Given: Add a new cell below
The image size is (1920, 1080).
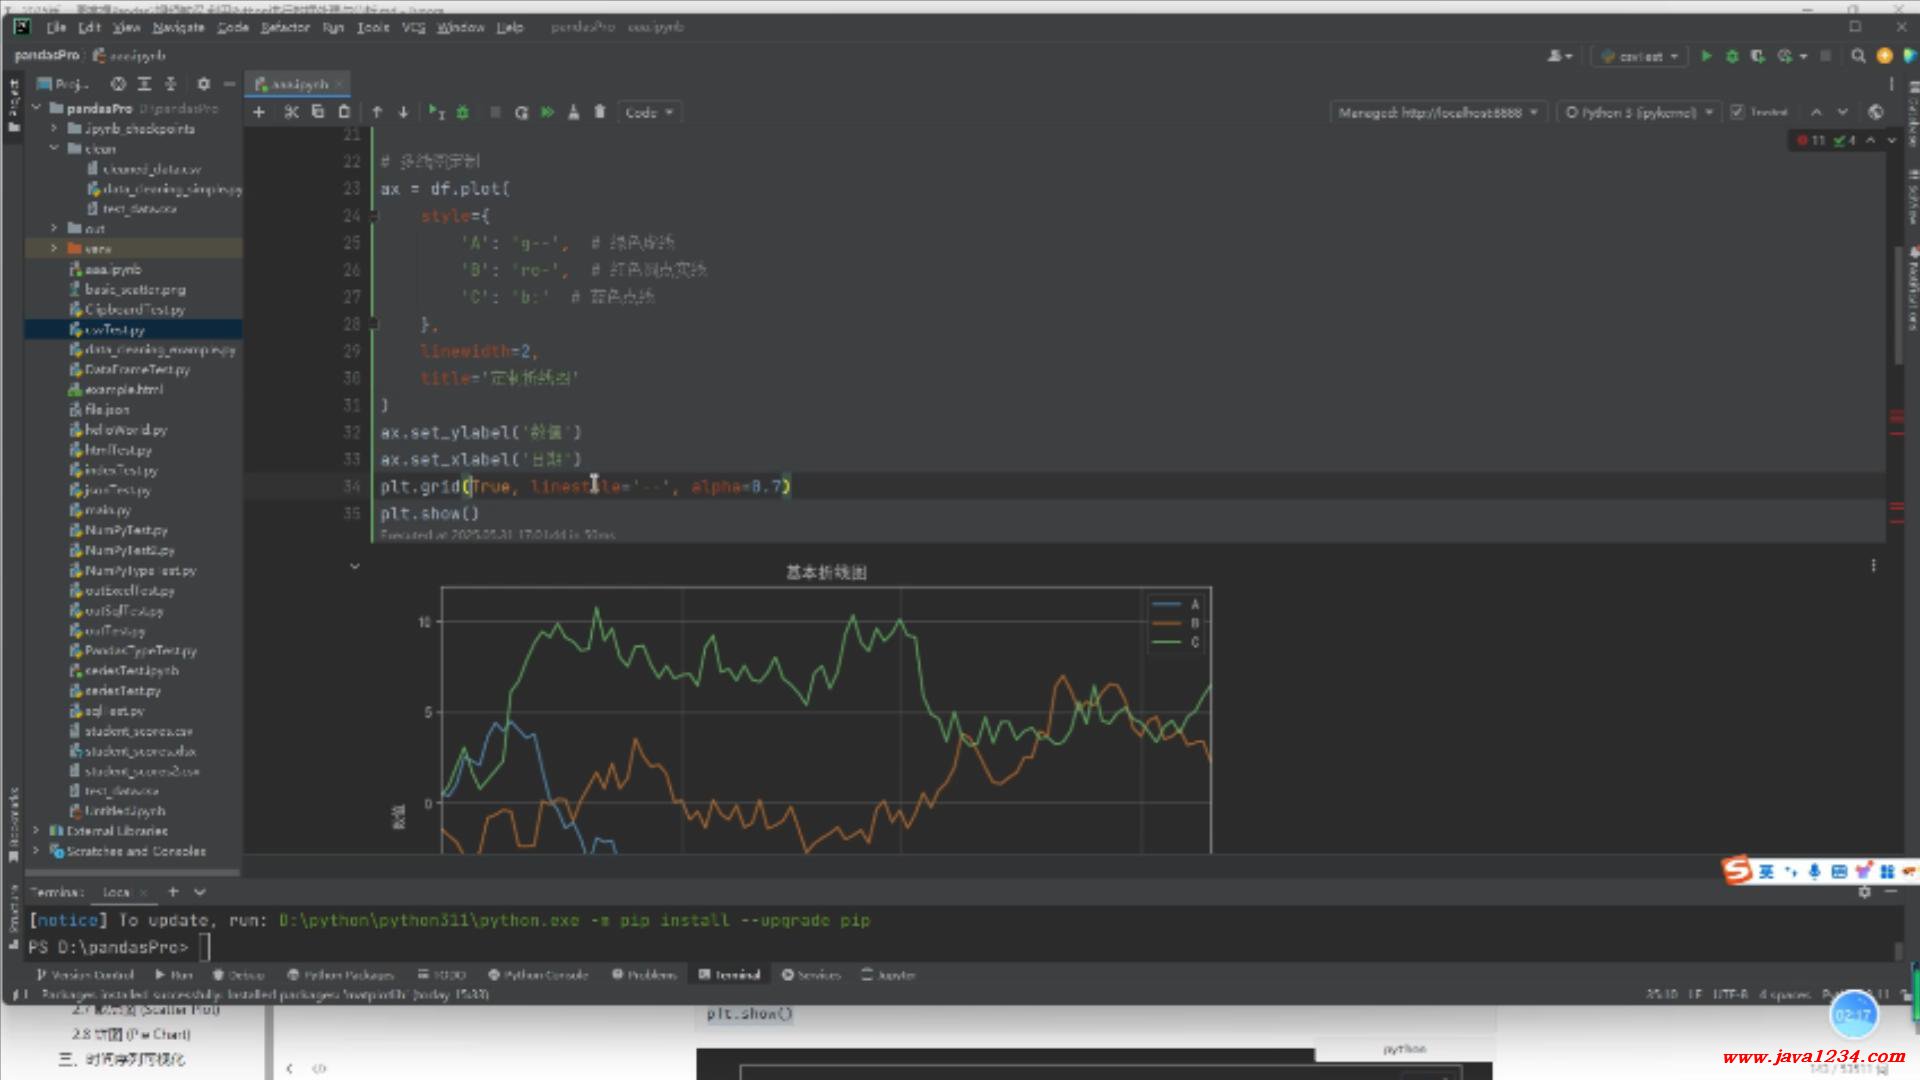Looking at the screenshot, I should pos(259,112).
